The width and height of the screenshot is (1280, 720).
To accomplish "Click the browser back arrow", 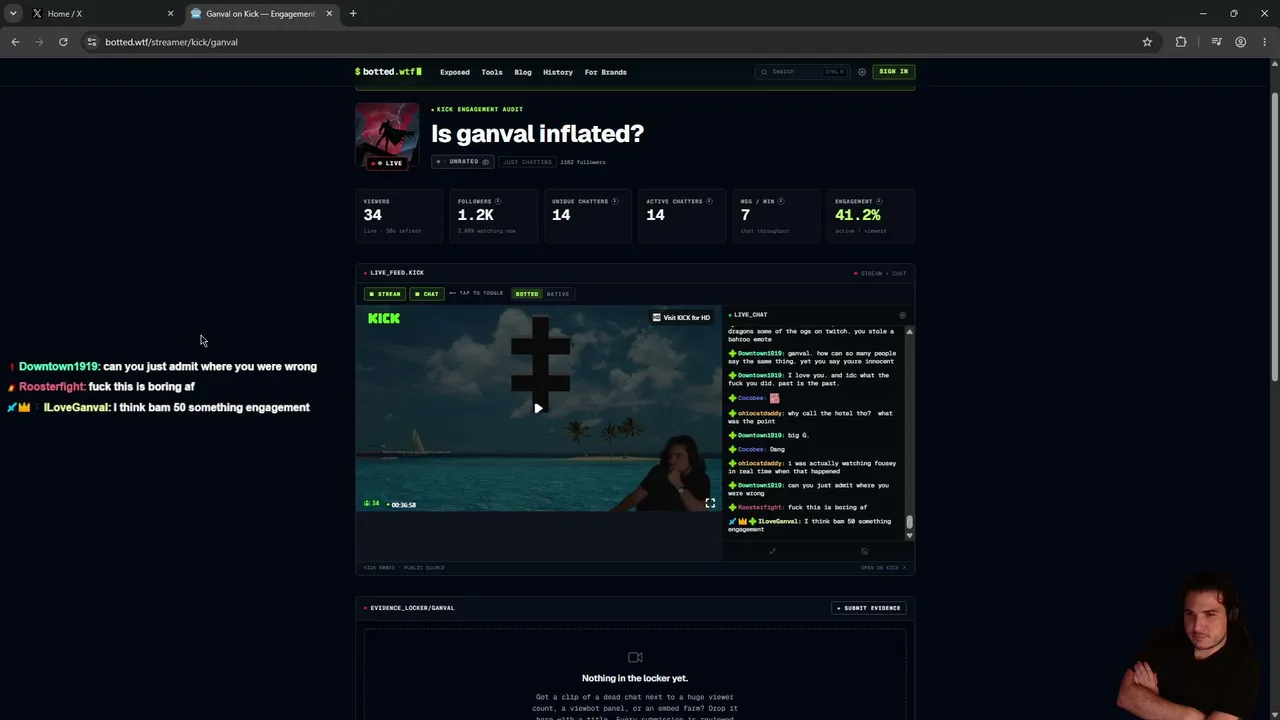I will 15,42.
